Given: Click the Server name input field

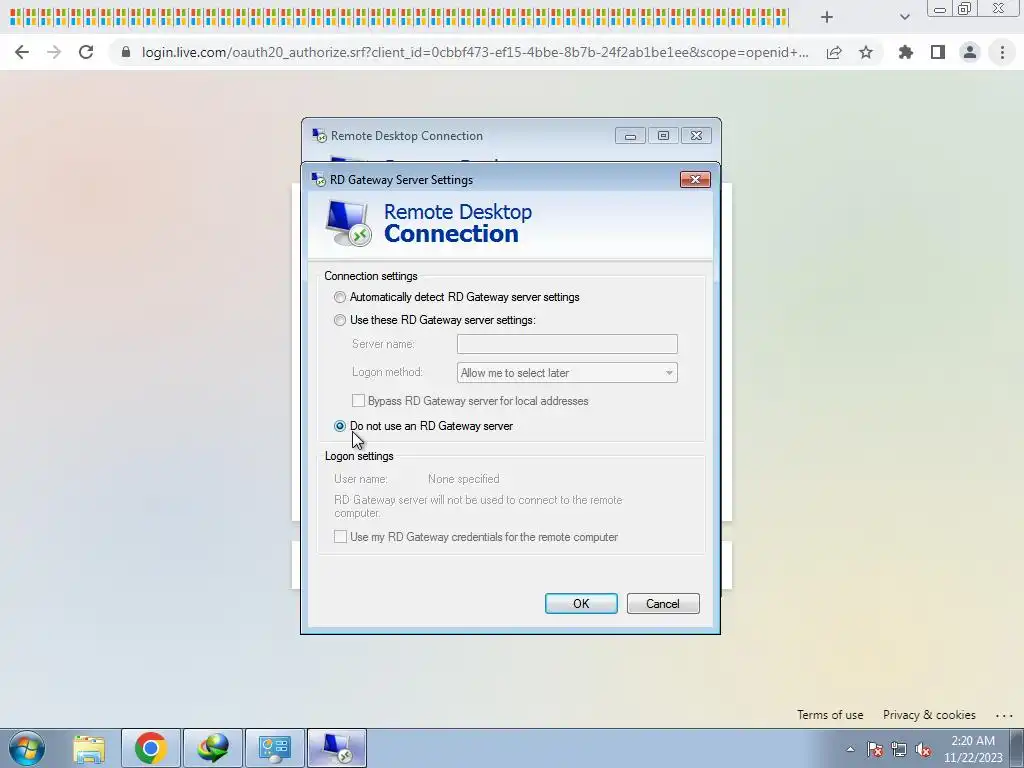Looking at the screenshot, I should pos(567,344).
